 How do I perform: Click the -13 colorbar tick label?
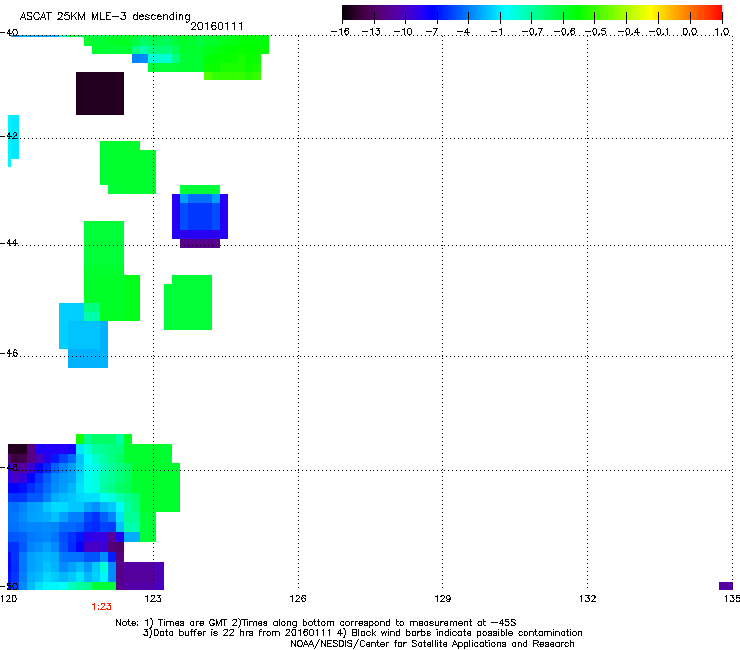[371, 32]
